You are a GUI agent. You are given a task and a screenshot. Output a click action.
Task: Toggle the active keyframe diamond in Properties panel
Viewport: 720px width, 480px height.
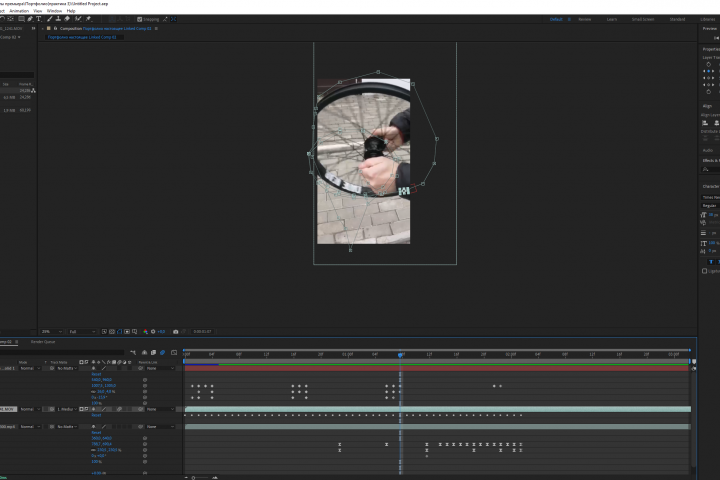pyautogui.click(x=709, y=71)
